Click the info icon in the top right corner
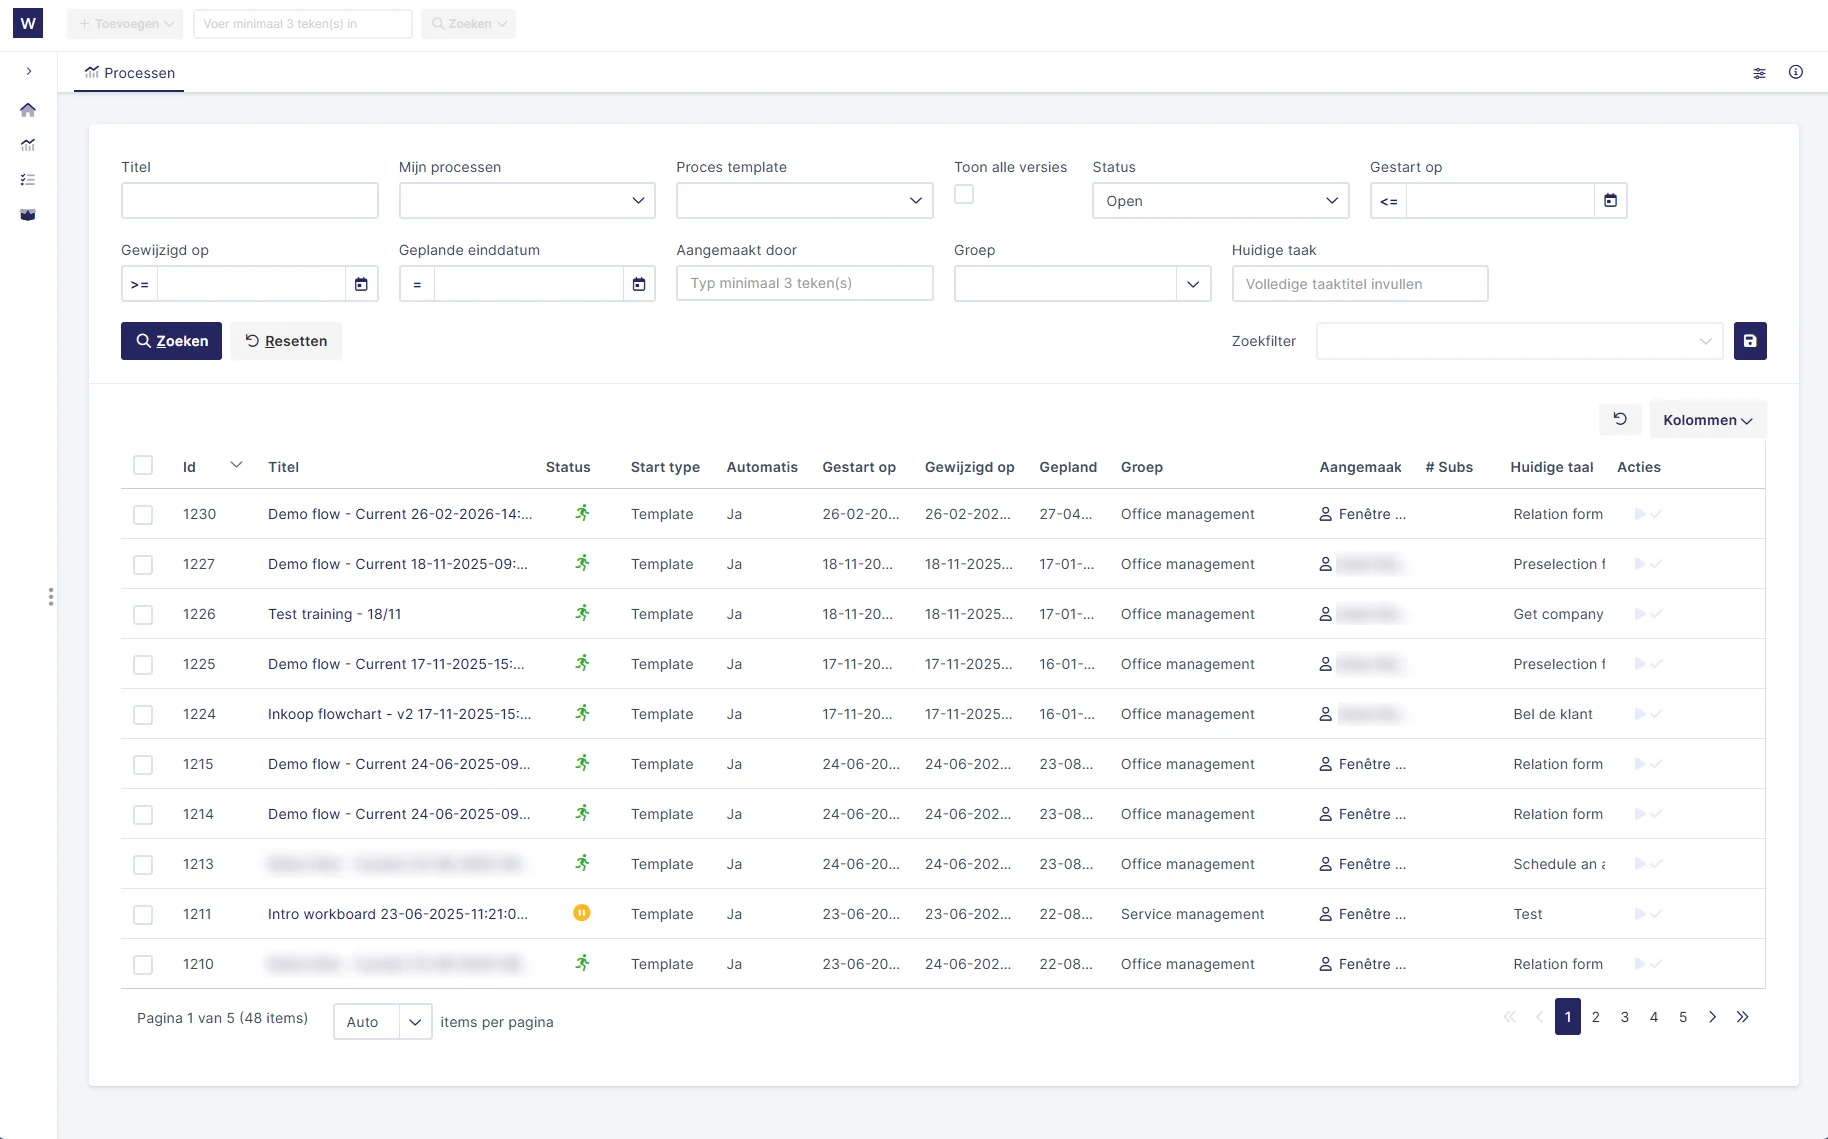Screen dimensions: 1828x1139 click(1796, 73)
